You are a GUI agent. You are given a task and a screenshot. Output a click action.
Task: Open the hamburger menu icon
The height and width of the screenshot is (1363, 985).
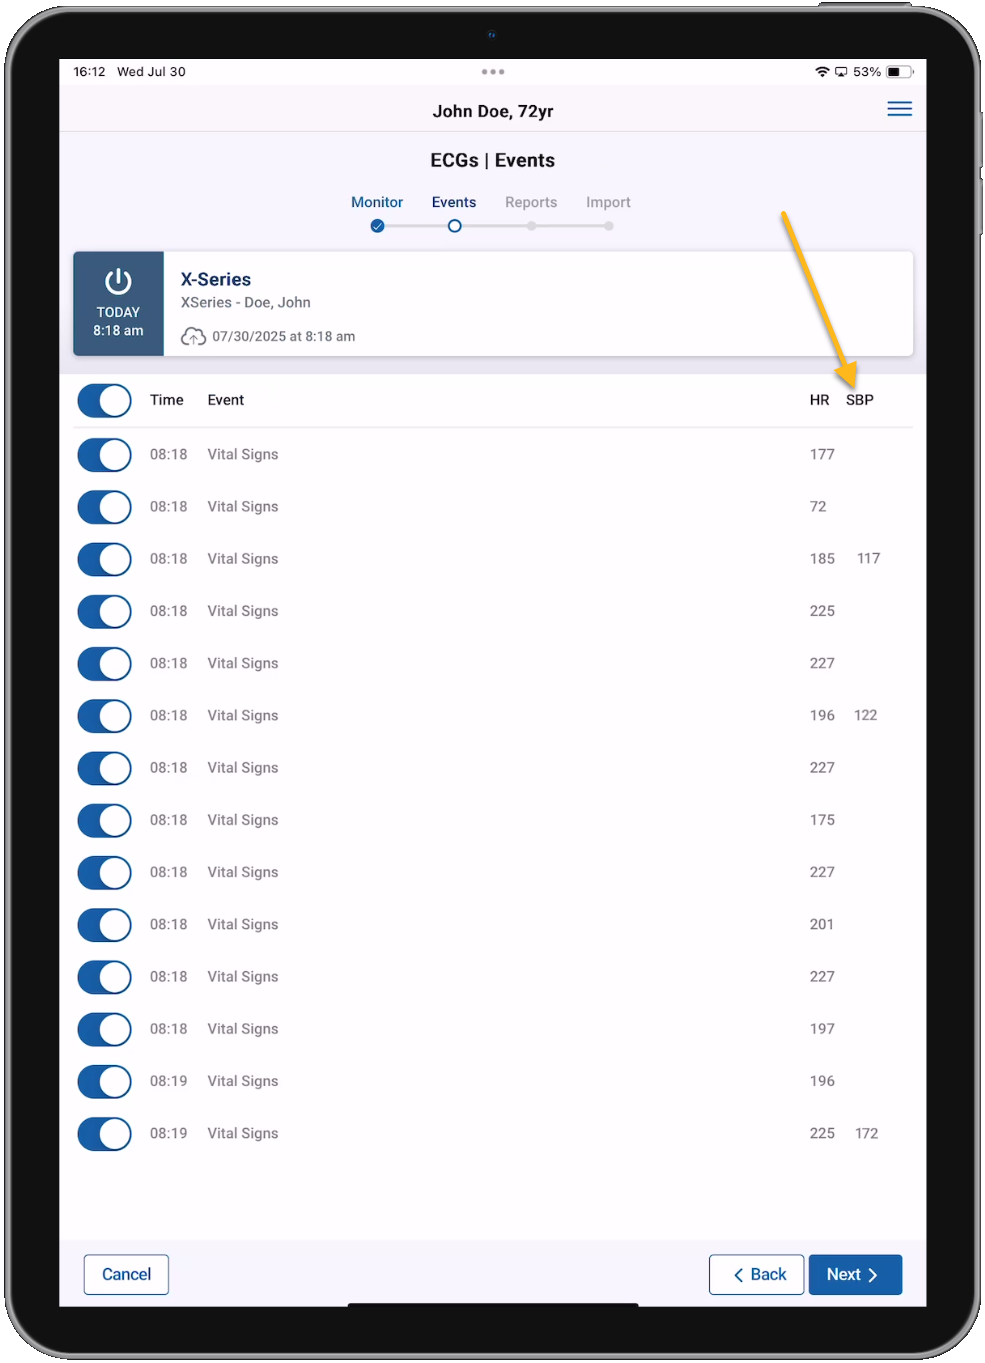click(899, 109)
